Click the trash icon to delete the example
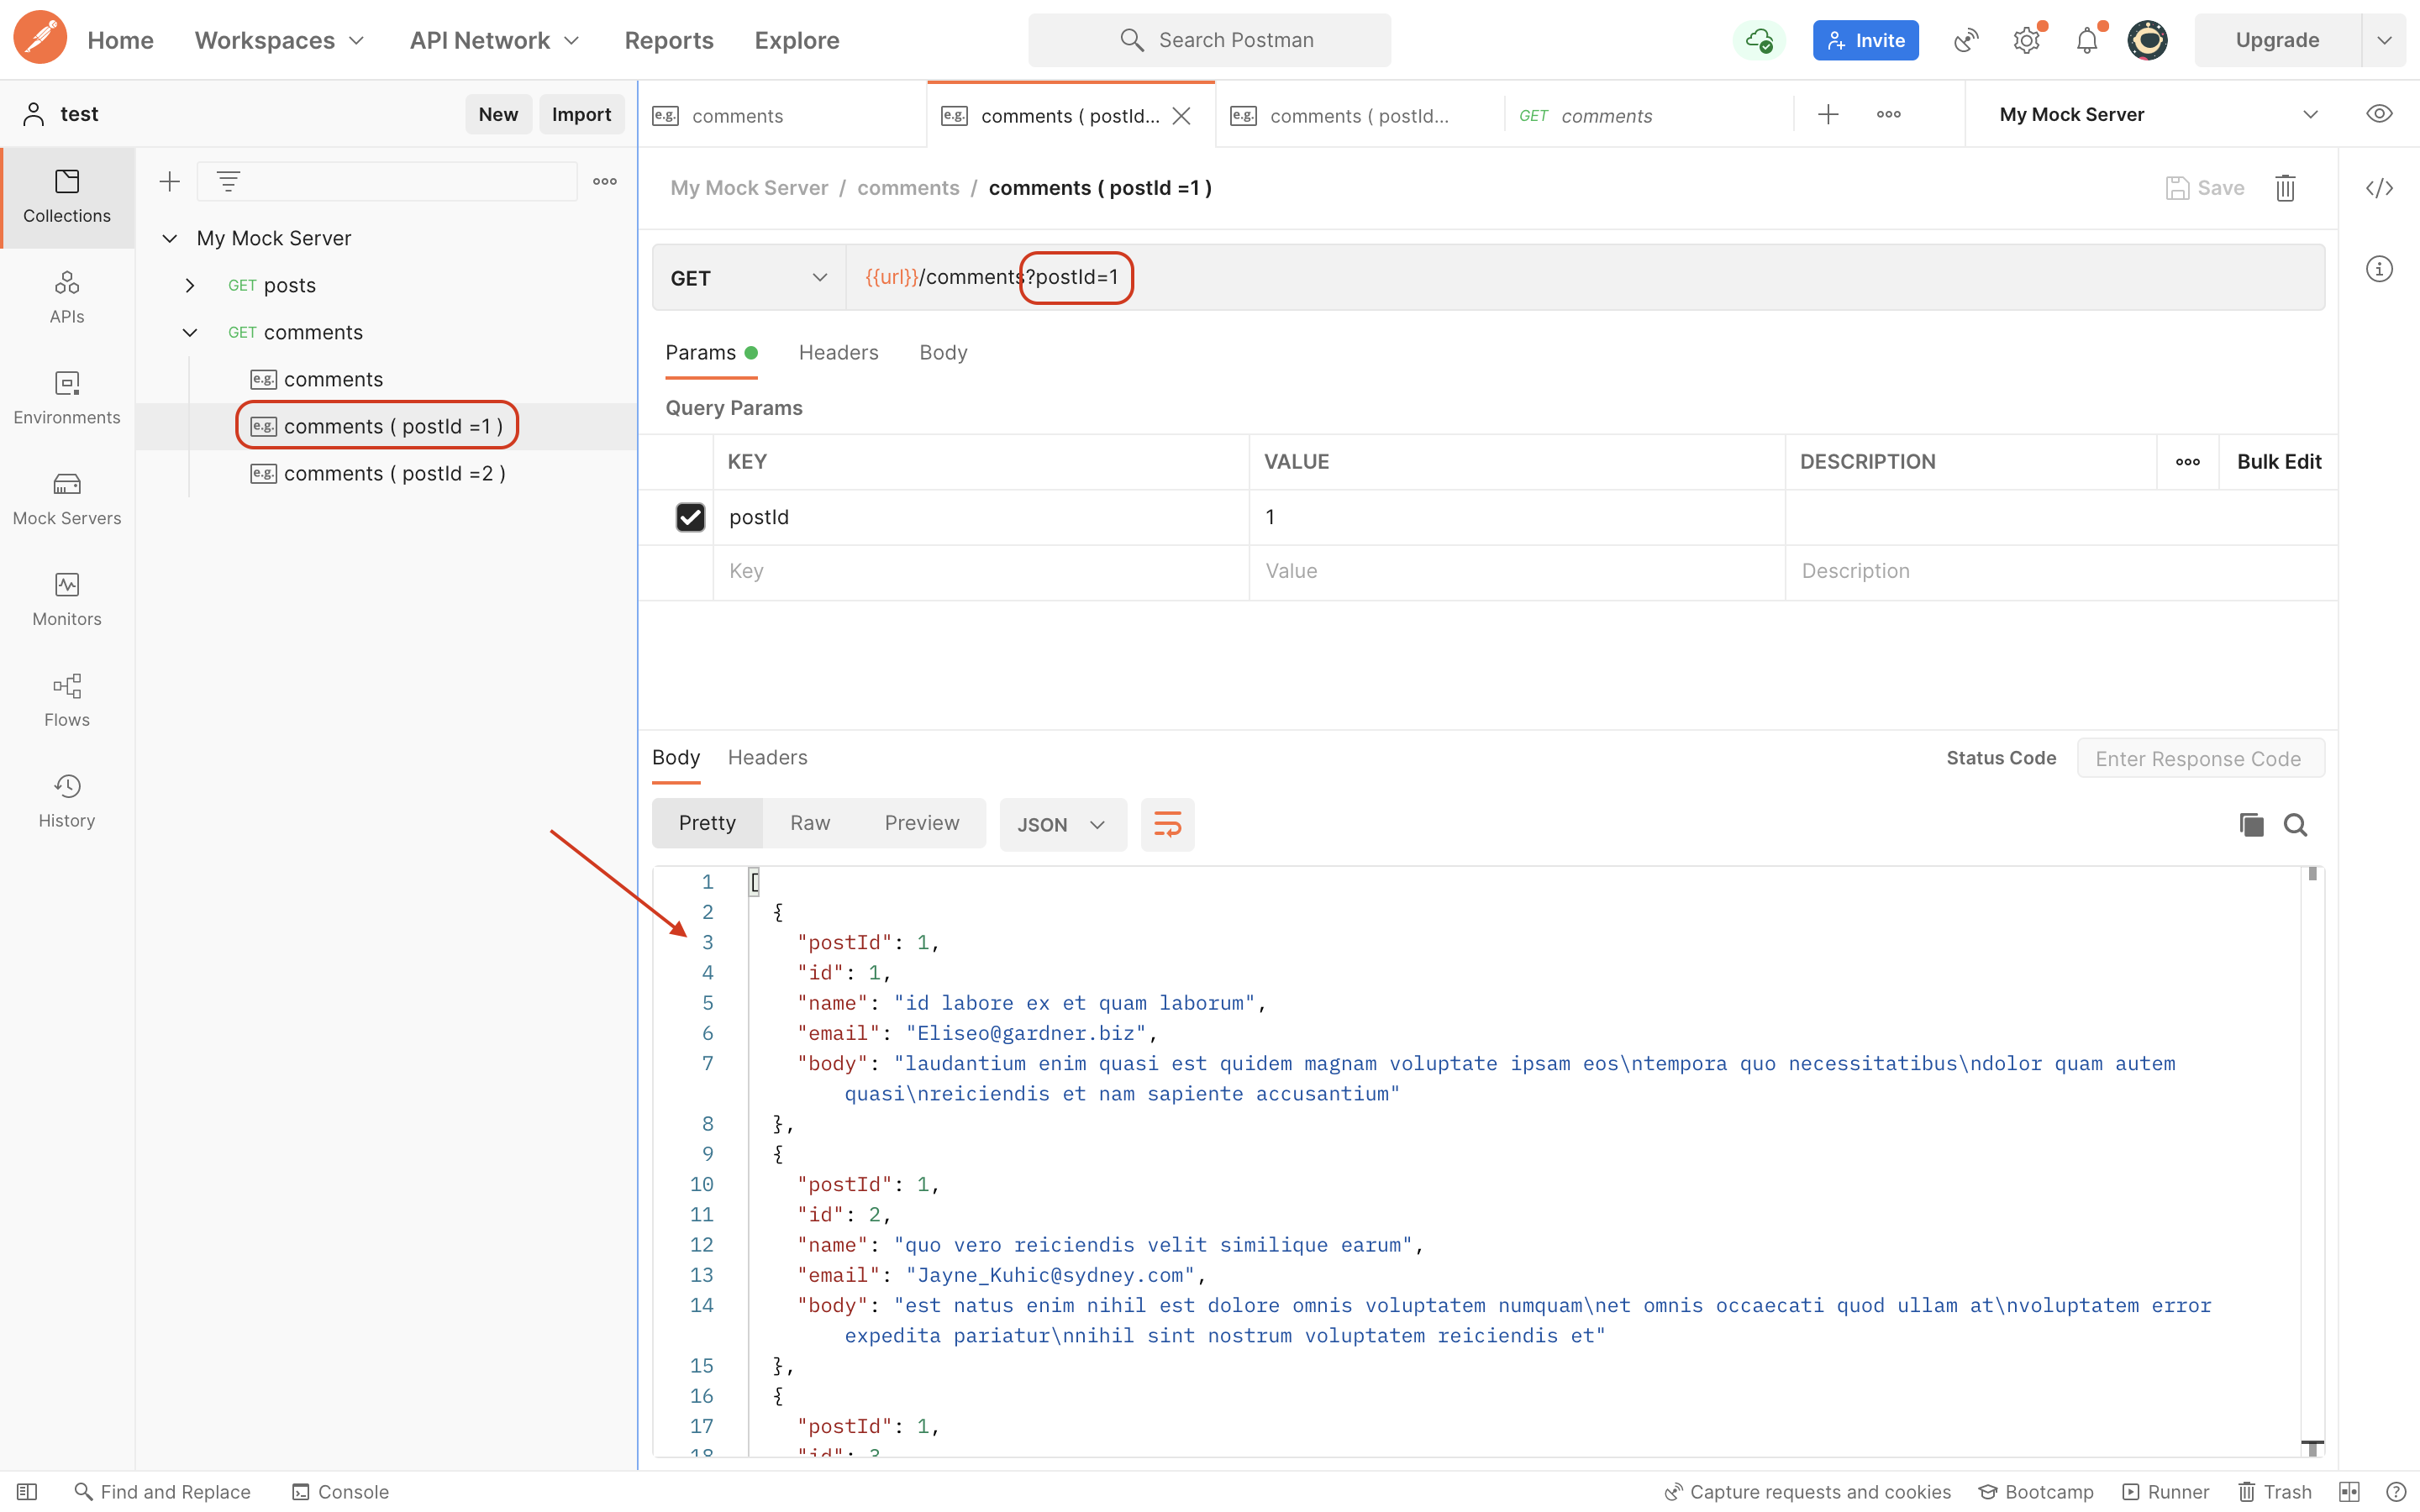This screenshot has height=1512, width=2420. [2285, 188]
